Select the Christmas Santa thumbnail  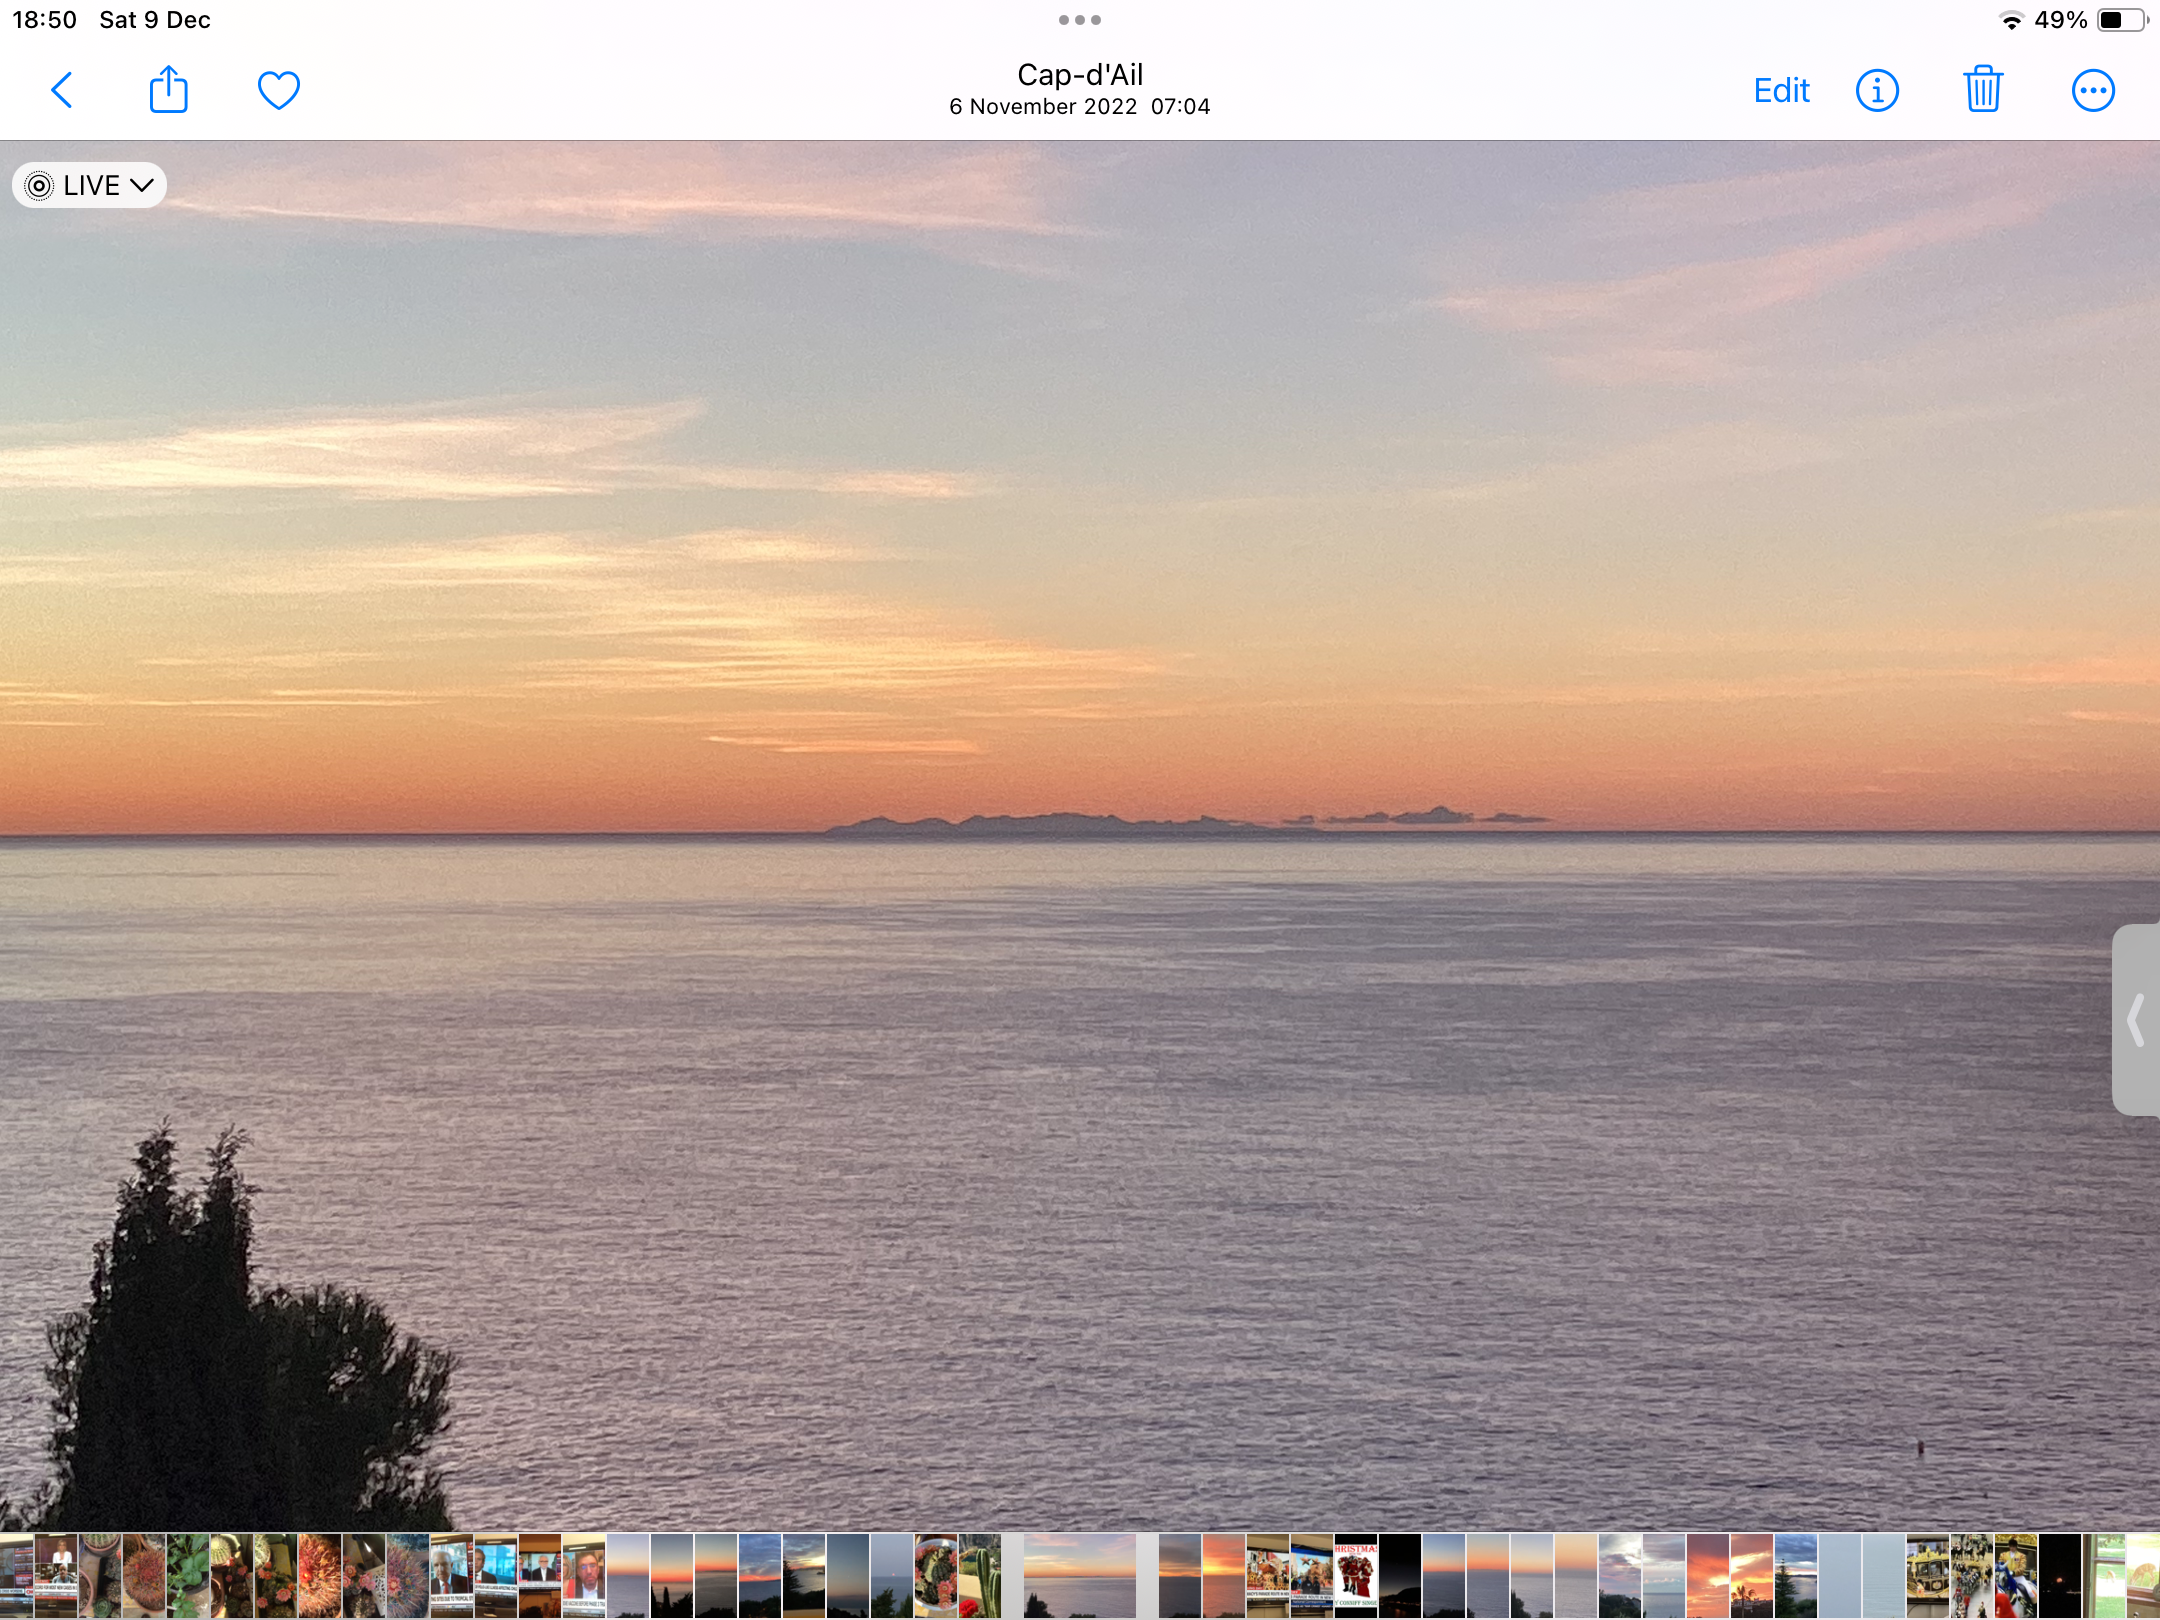(1356, 1576)
